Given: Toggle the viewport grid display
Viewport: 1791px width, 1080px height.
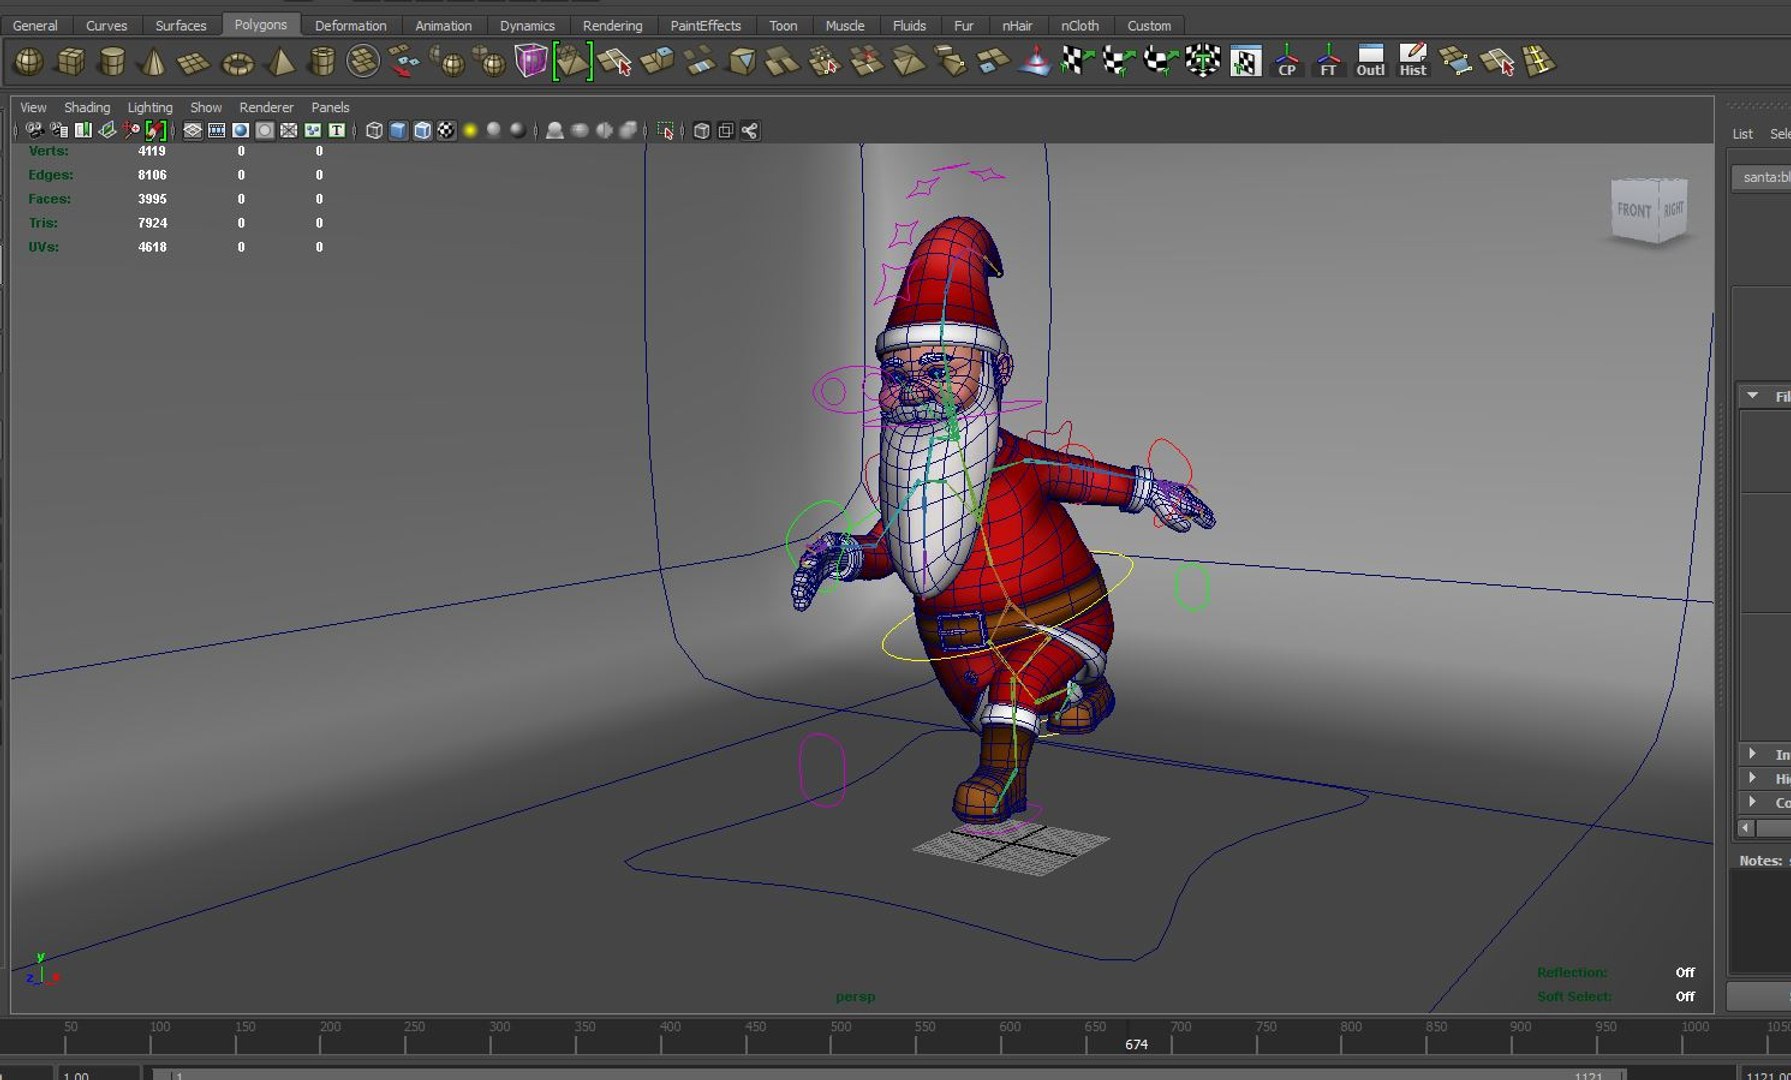Looking at the screenshot, I should [192, 131].
